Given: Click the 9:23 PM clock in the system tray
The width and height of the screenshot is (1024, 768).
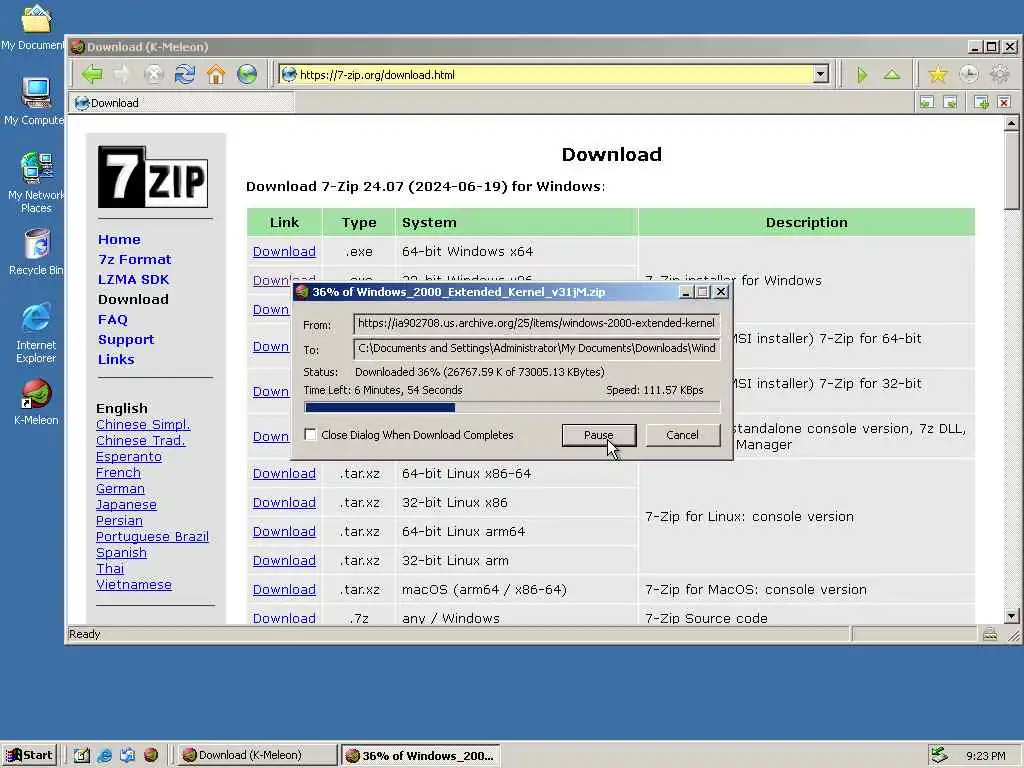Looking at the screenshot, I should click(986, 756).
